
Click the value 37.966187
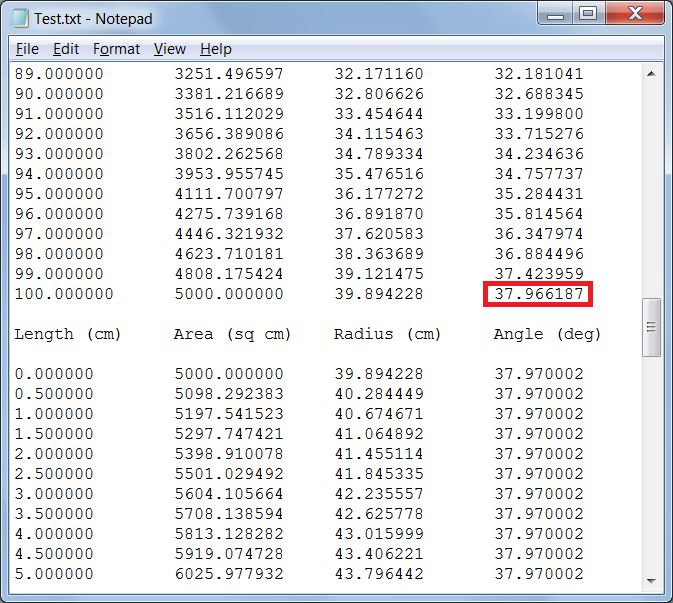click(x=539, y=294)
